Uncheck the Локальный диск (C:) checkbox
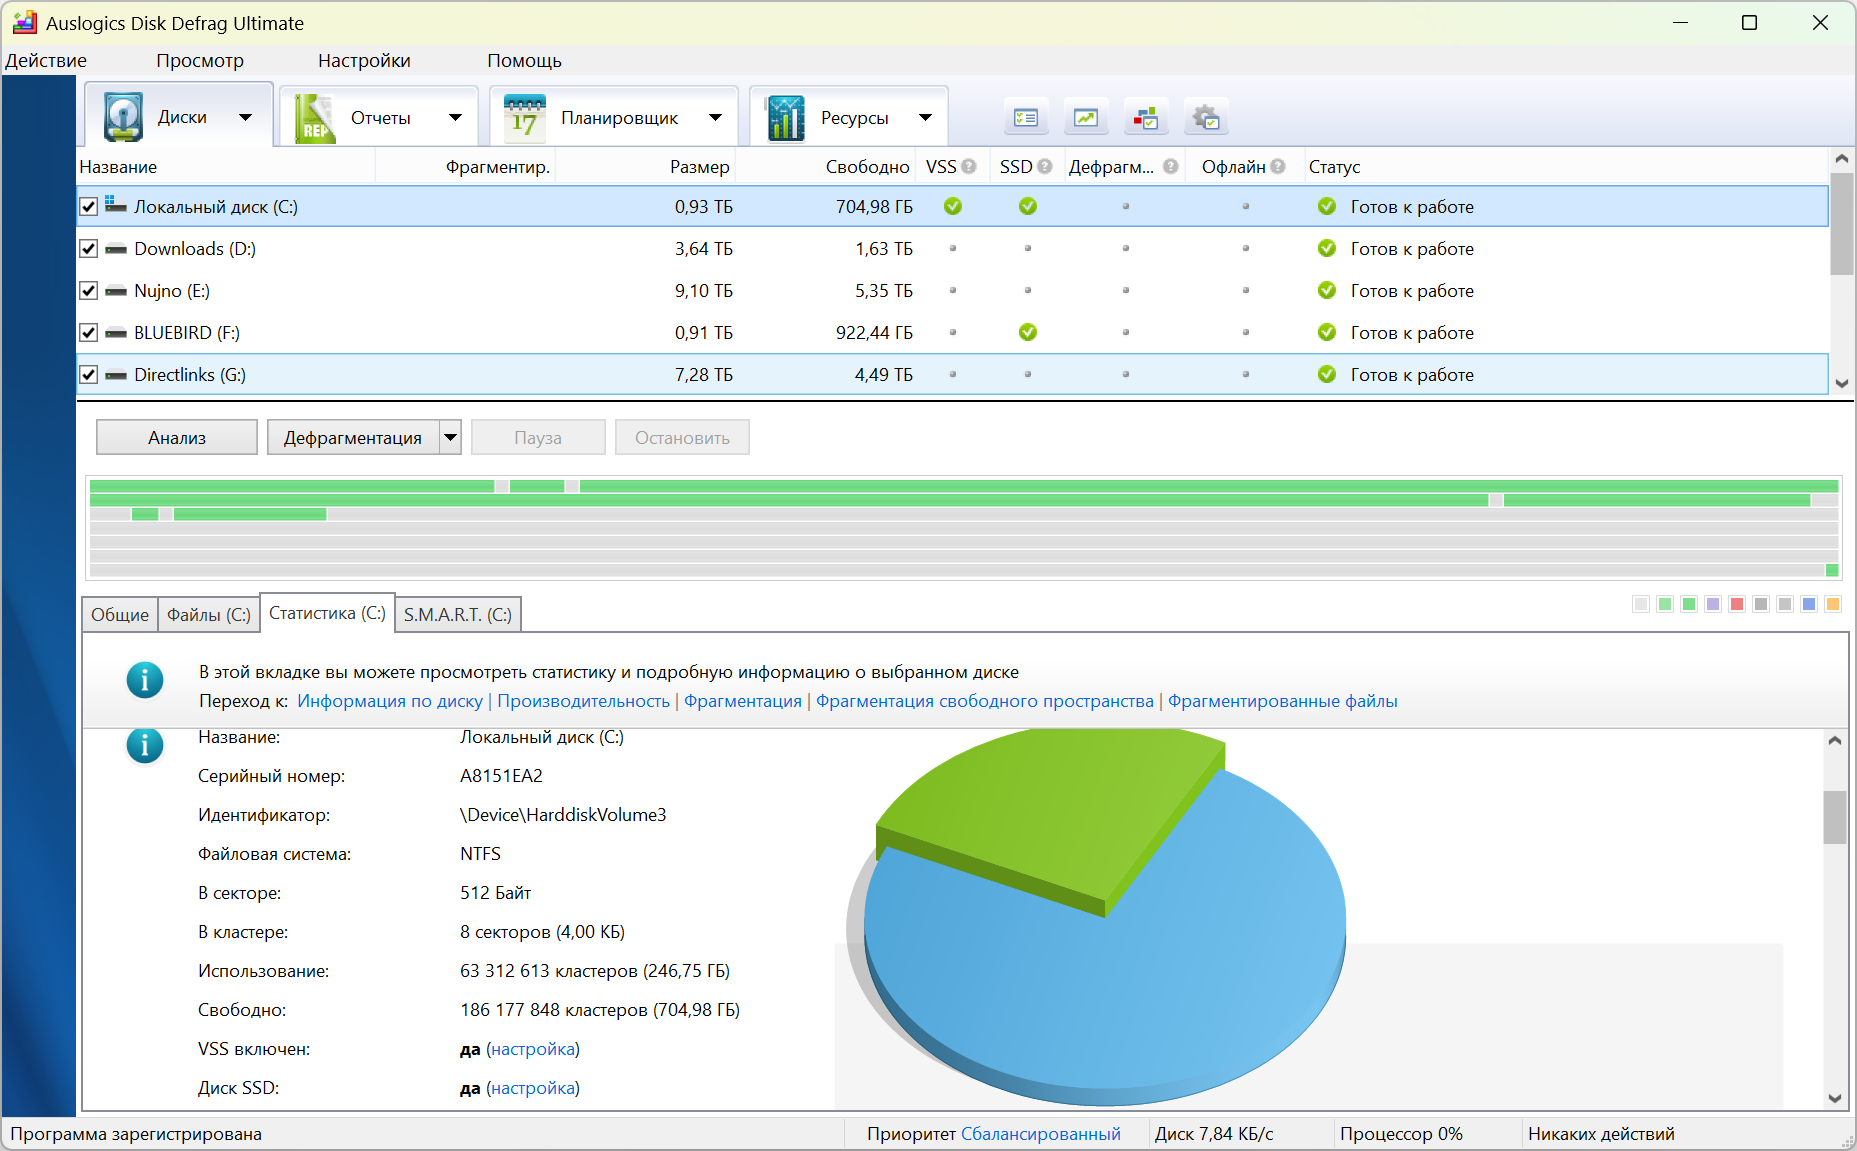Viewport: 1857px width, 1151px height. tap(89, 207)
